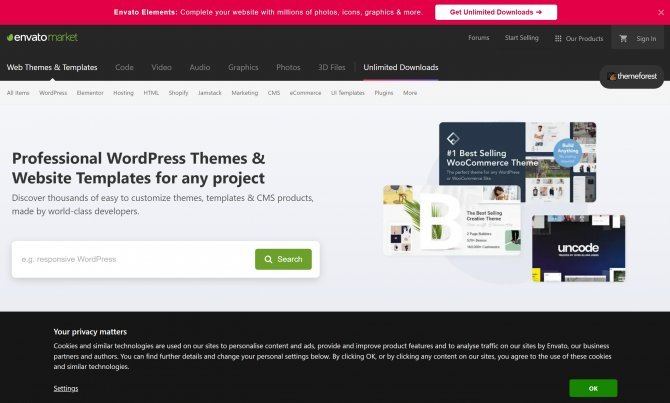
Task: Open the Best Selling Creative Theme image
Action: click(452, 220)
